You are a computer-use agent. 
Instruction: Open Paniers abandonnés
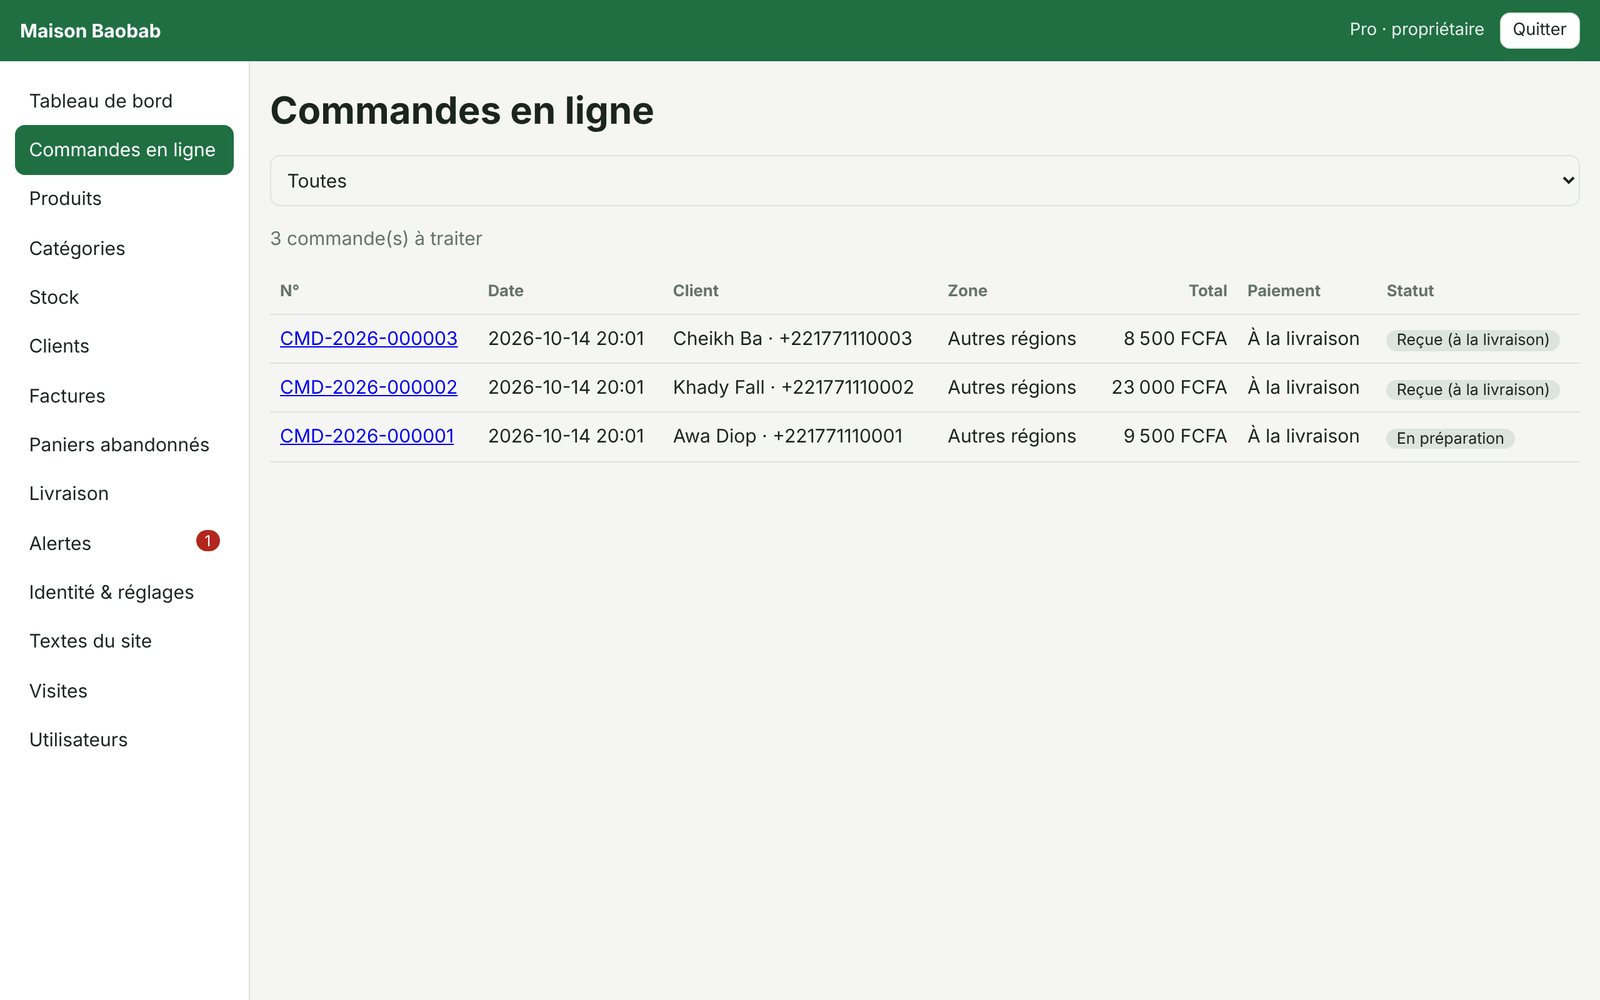124,445
